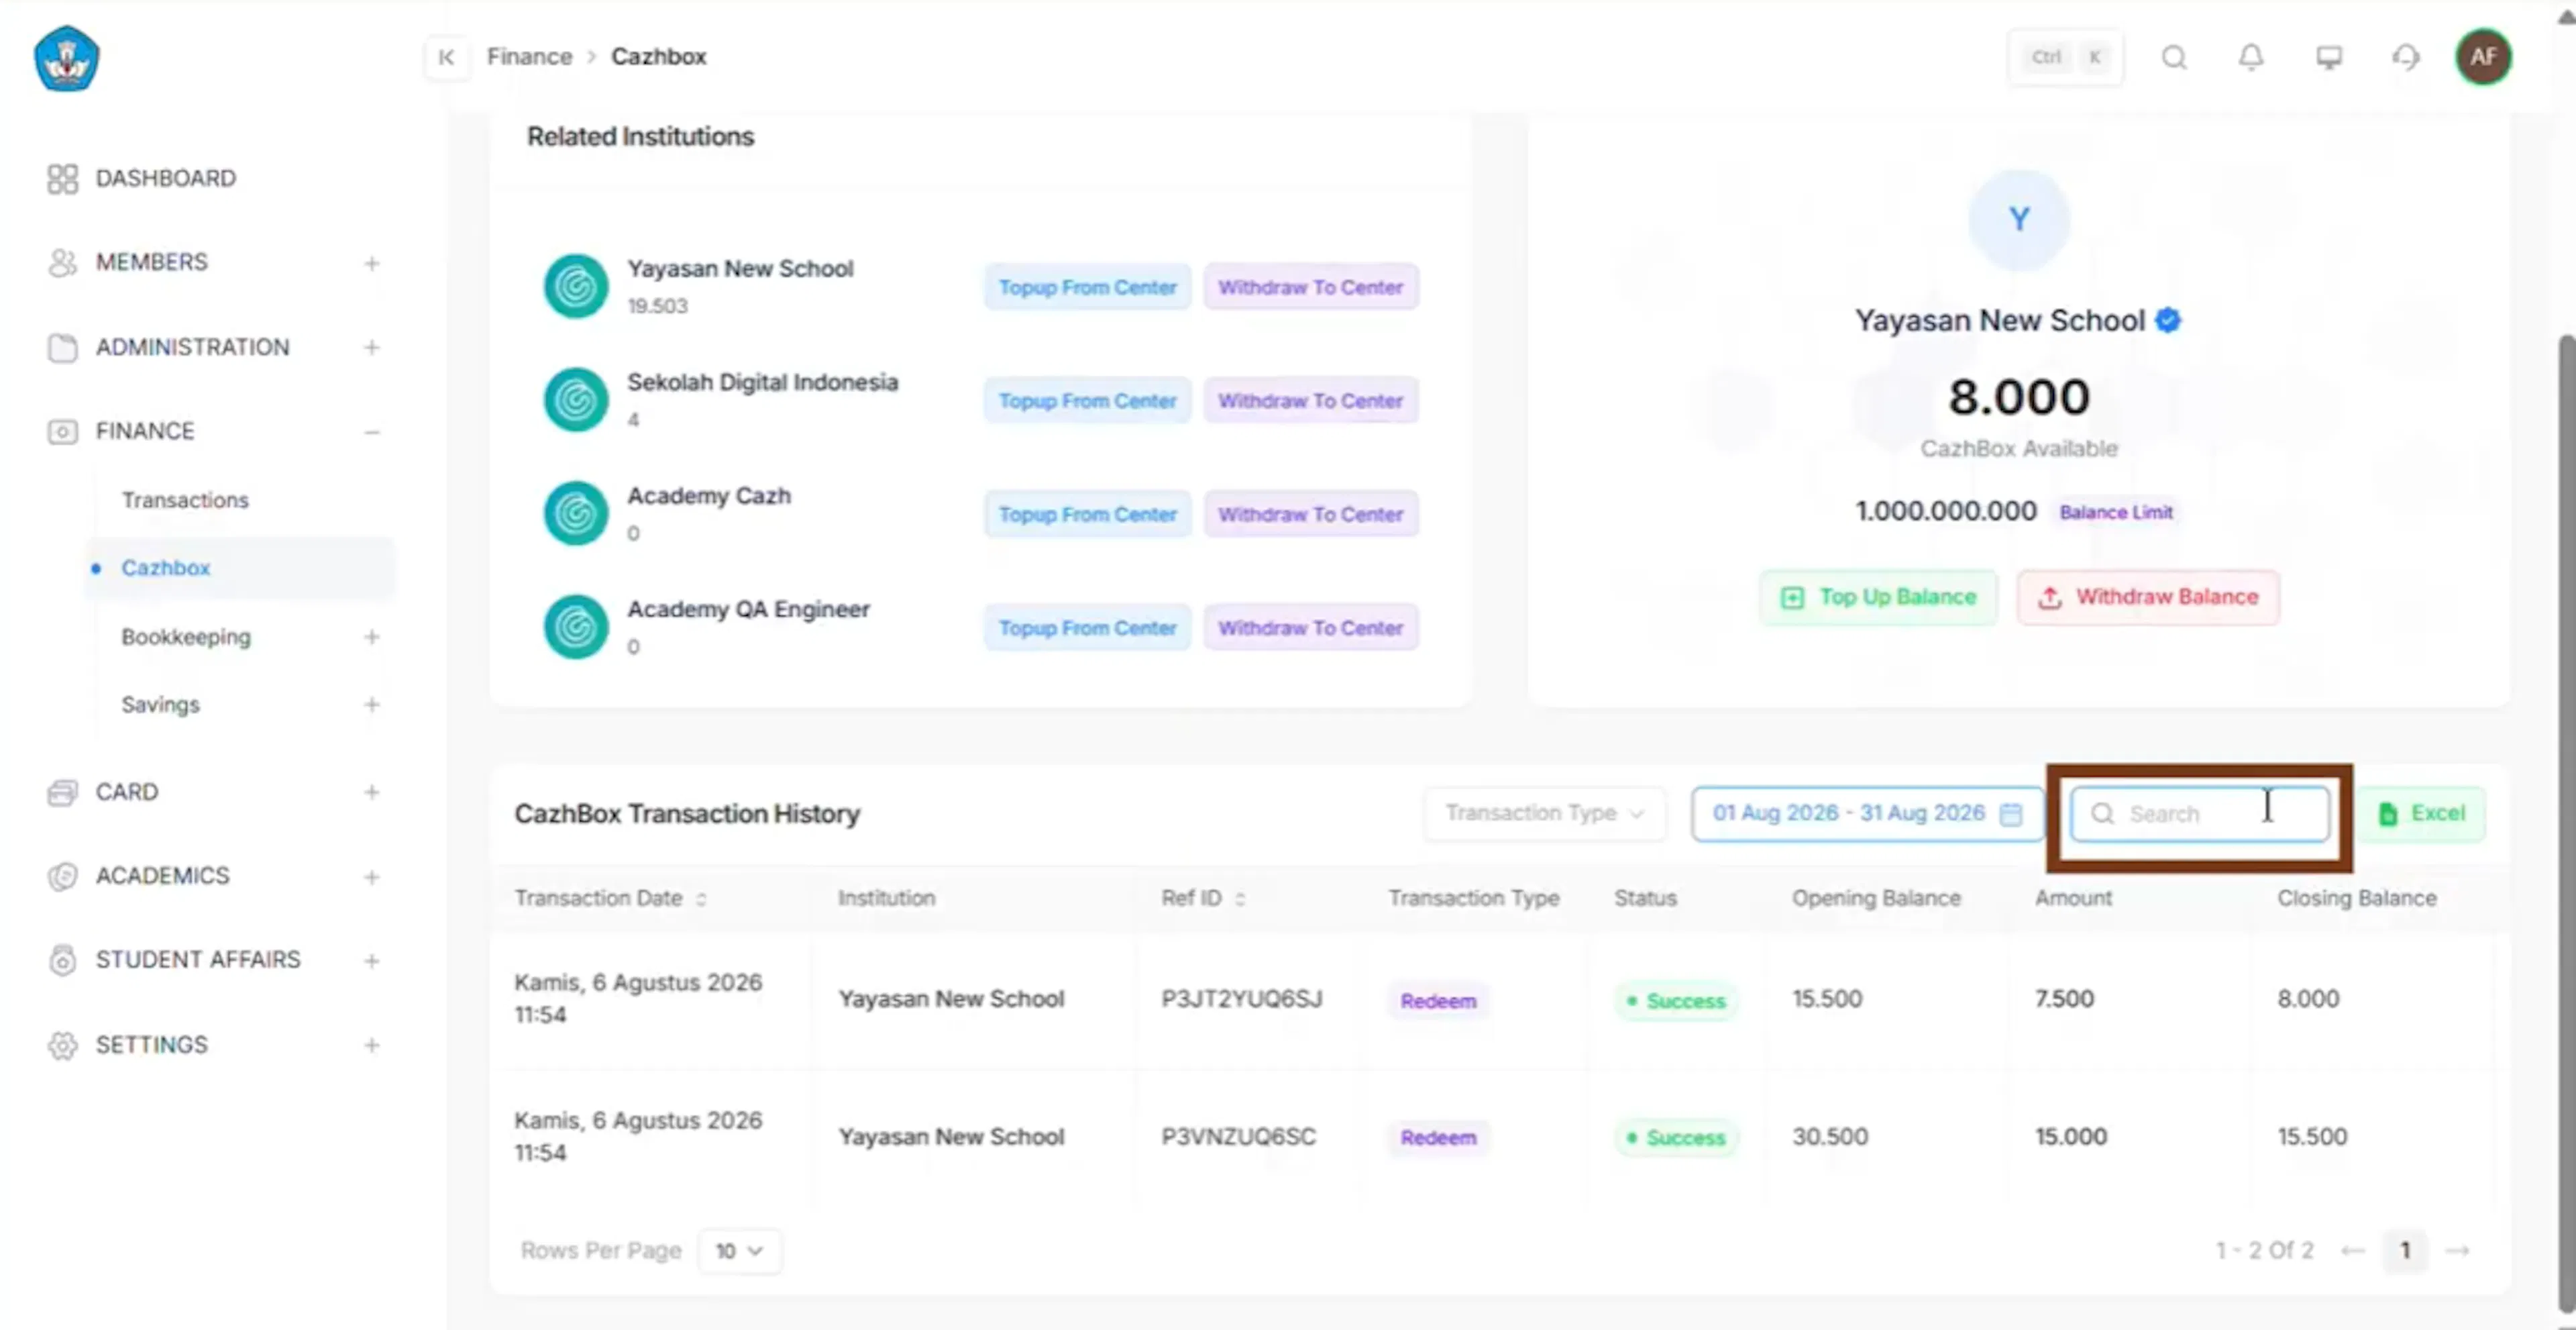Screen dimensions: 2576x1330
Task: Open Rows Per Page dropdown
Action: (x=739, y=1251)
